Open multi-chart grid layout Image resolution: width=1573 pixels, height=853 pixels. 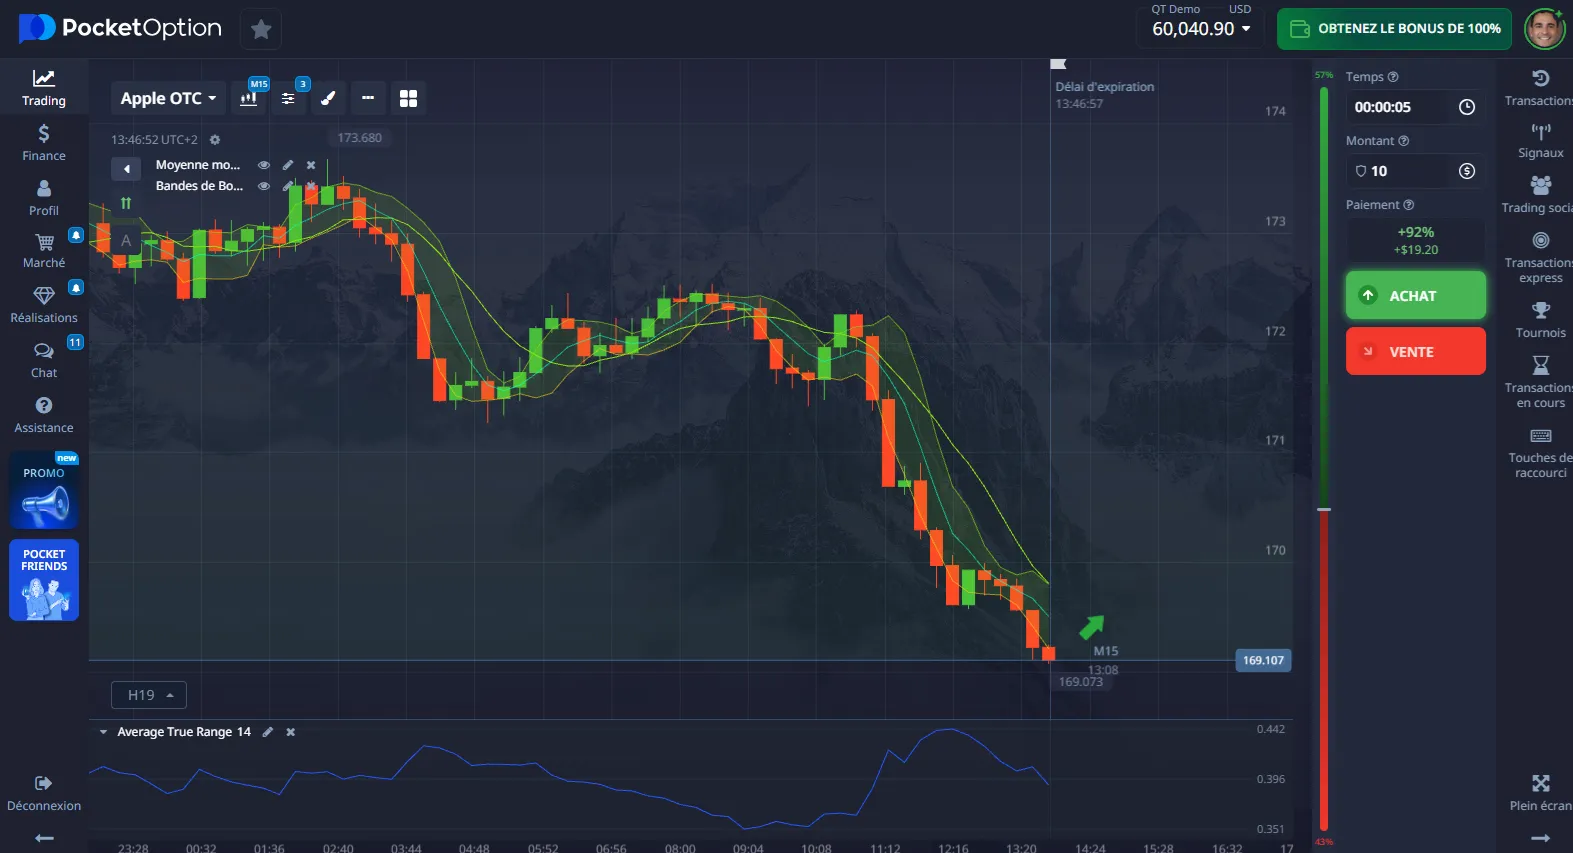[x=408, y=98]
